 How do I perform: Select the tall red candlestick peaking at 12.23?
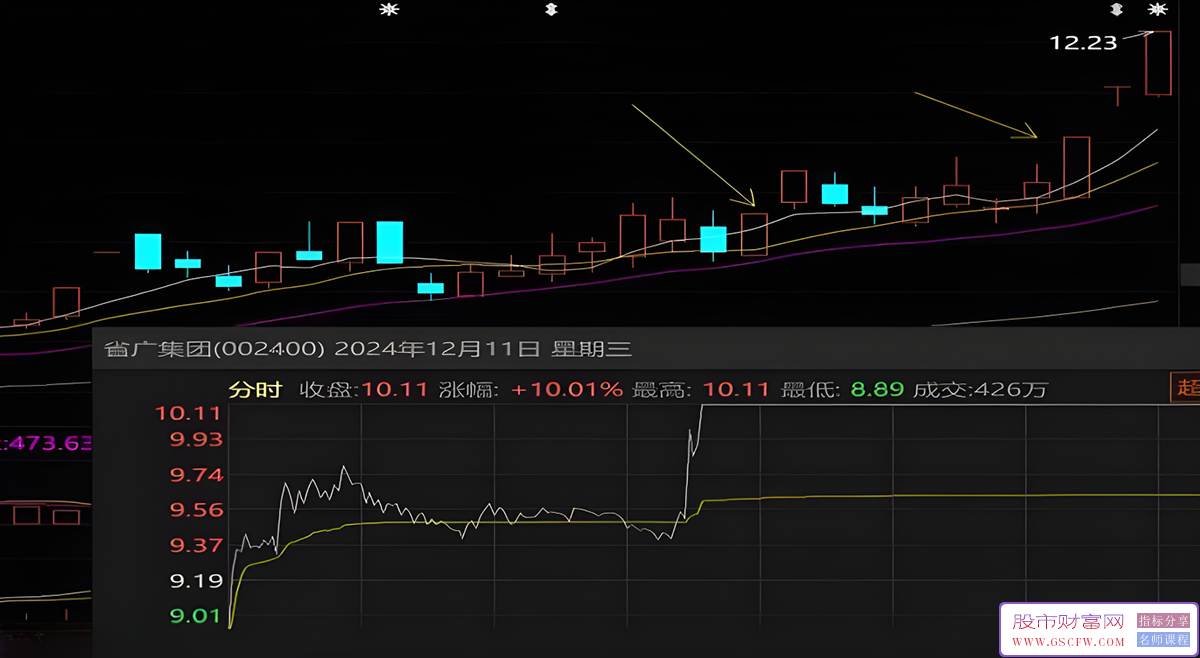coord(1157,64)
